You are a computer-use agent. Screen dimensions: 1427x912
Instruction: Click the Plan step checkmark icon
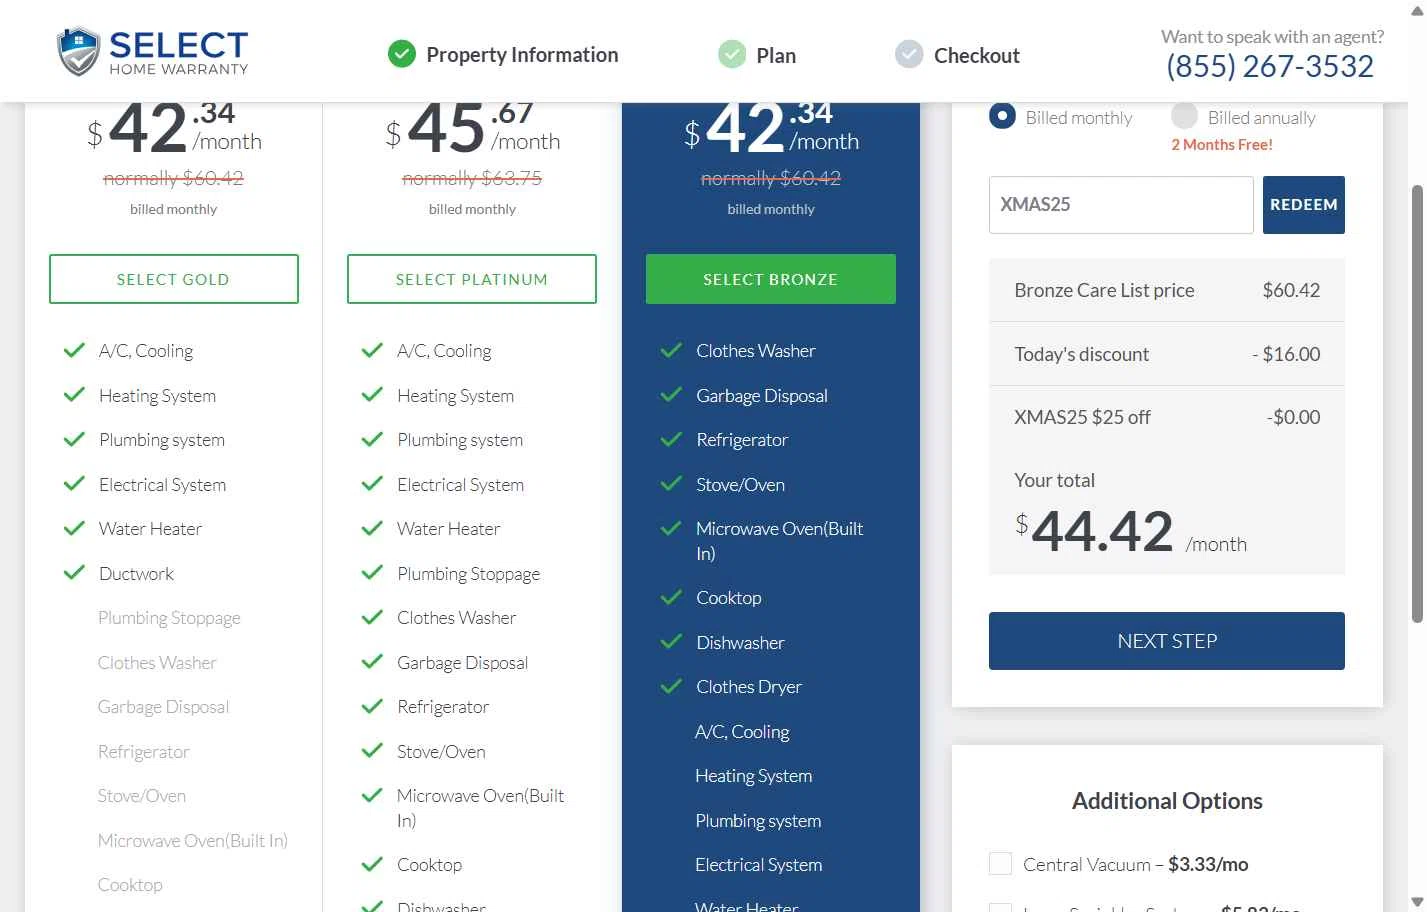[732, 54]
